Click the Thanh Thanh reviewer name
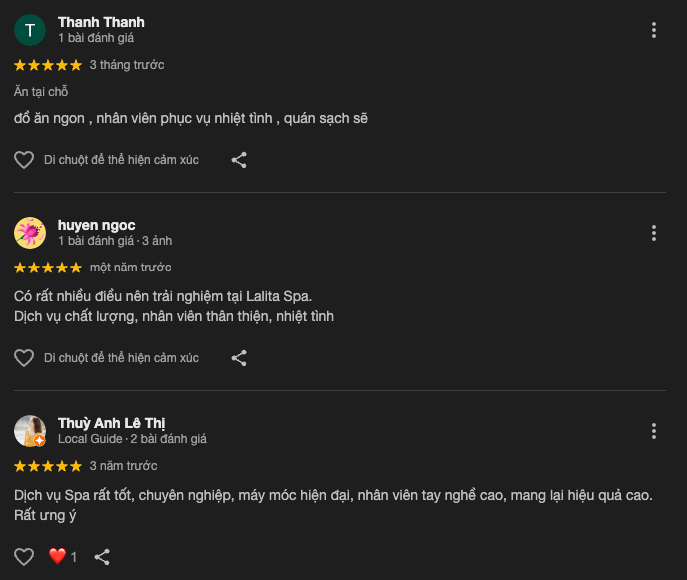The image size is (687, 580). click(101, 22)
